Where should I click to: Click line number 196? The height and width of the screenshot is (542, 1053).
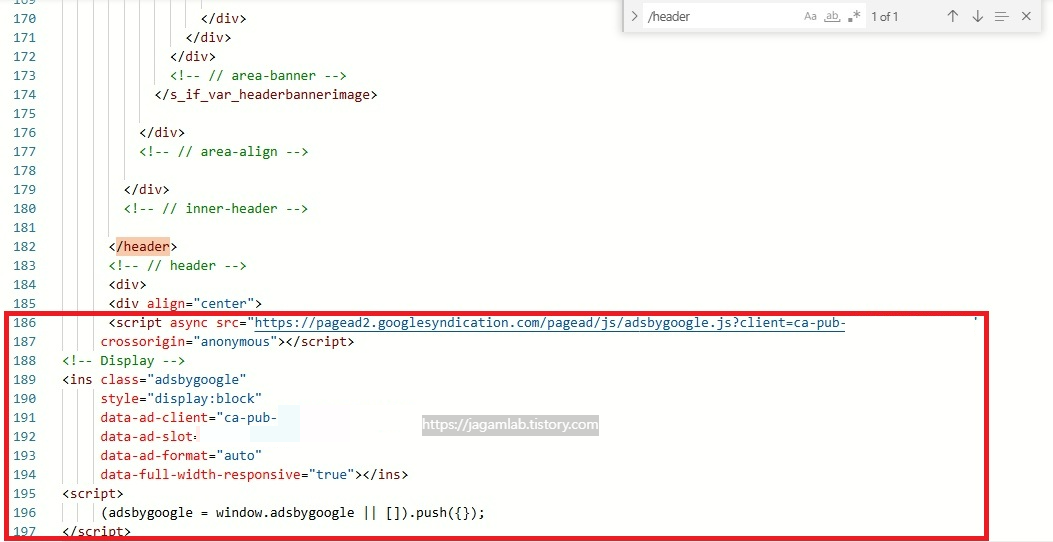pyautogui.click(x=25, y=512)
